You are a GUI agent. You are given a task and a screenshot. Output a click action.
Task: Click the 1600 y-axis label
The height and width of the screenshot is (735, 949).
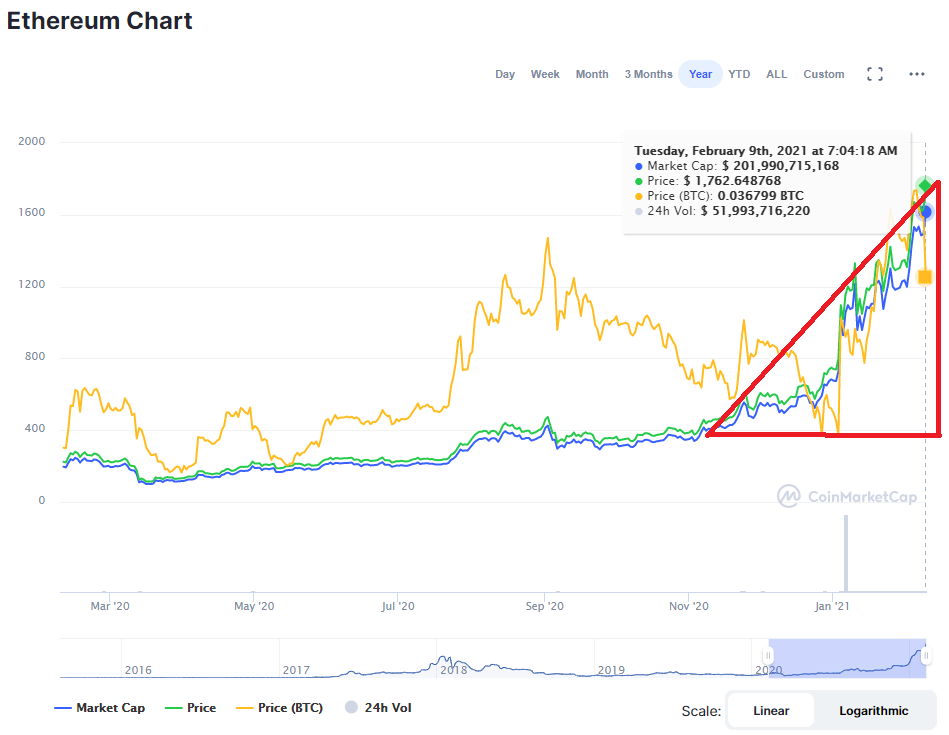click(x=31, y=213)
